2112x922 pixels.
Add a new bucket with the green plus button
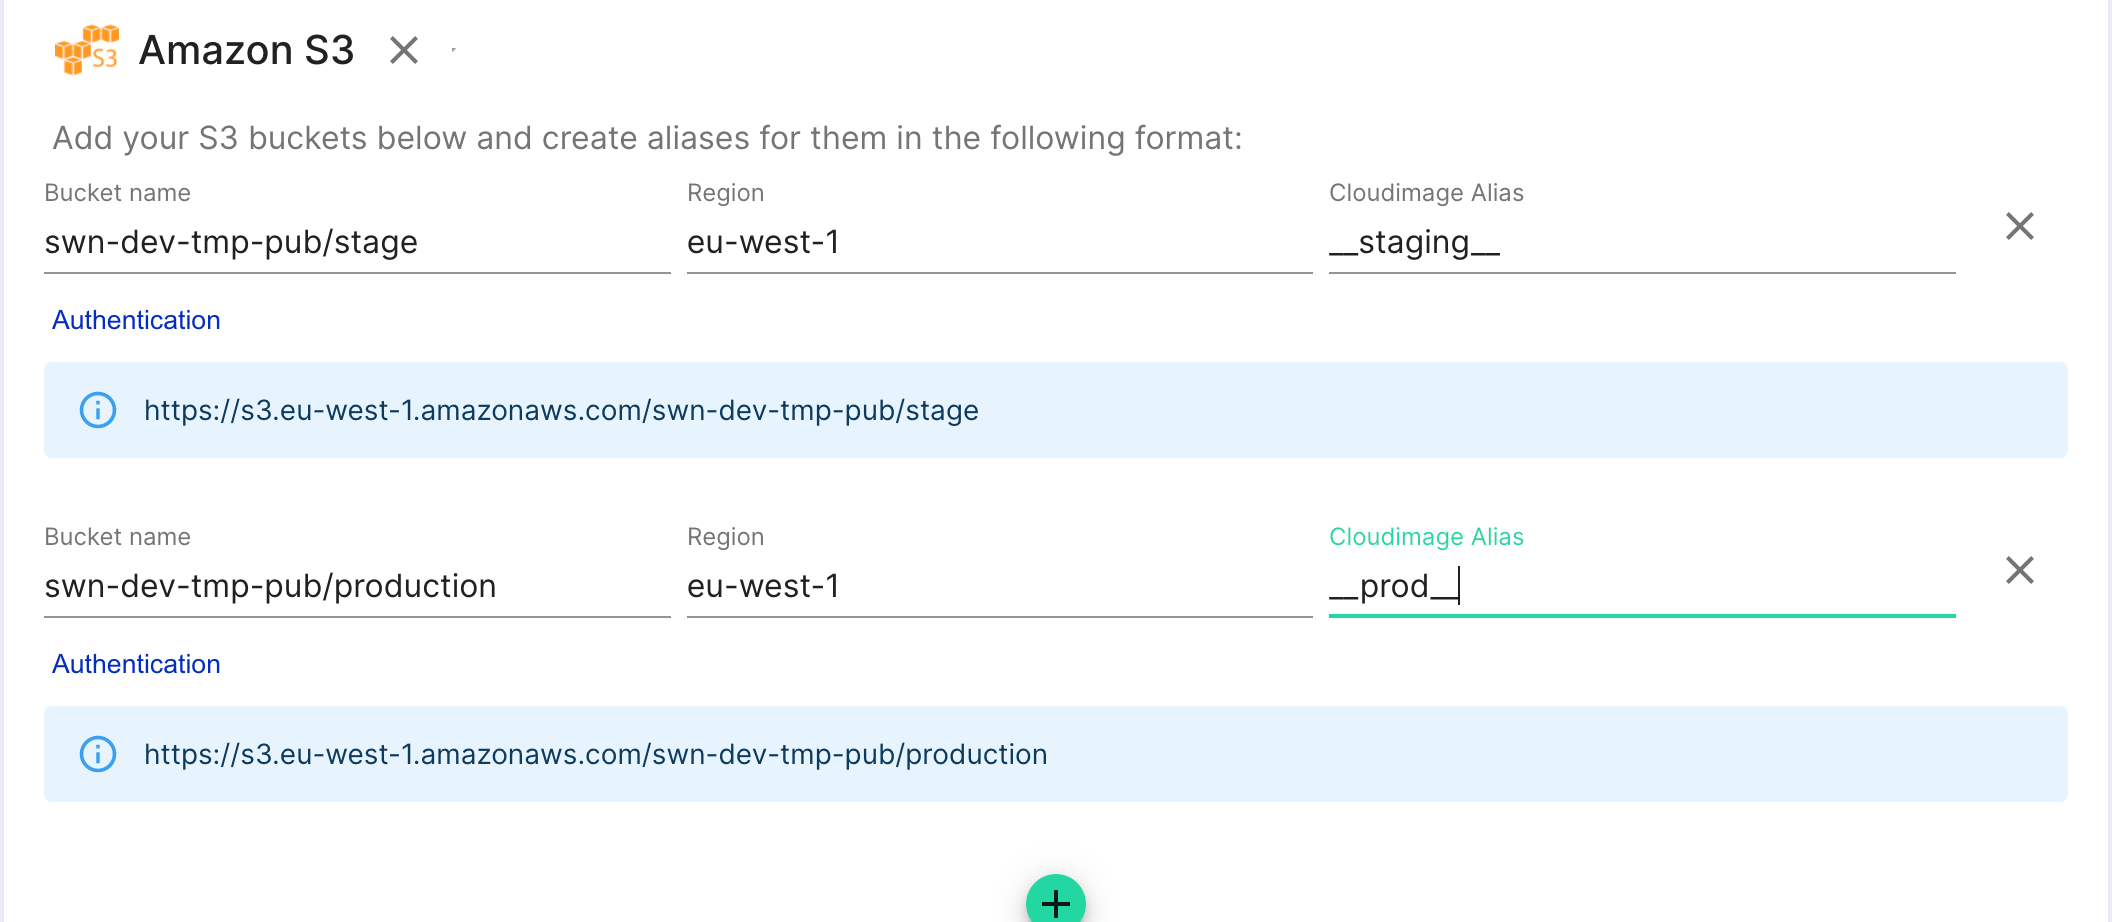(1055, 902)
